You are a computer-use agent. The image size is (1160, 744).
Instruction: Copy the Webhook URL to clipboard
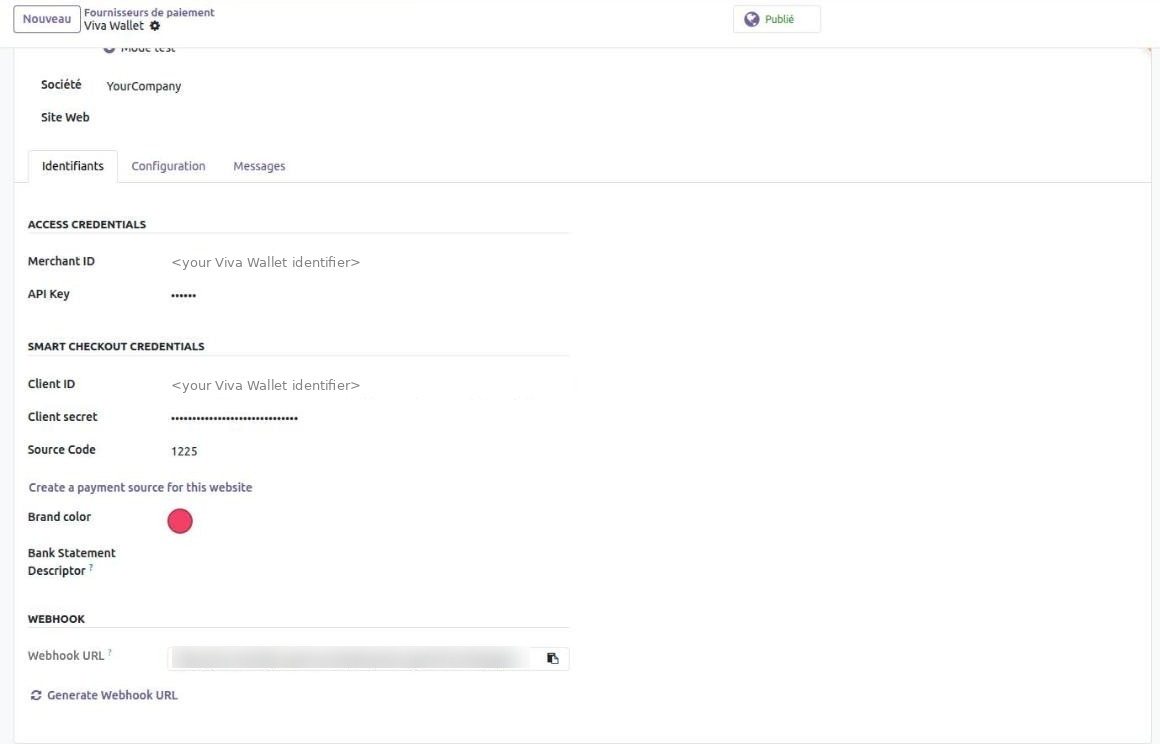pyautogui.click(x=552, y=658)
